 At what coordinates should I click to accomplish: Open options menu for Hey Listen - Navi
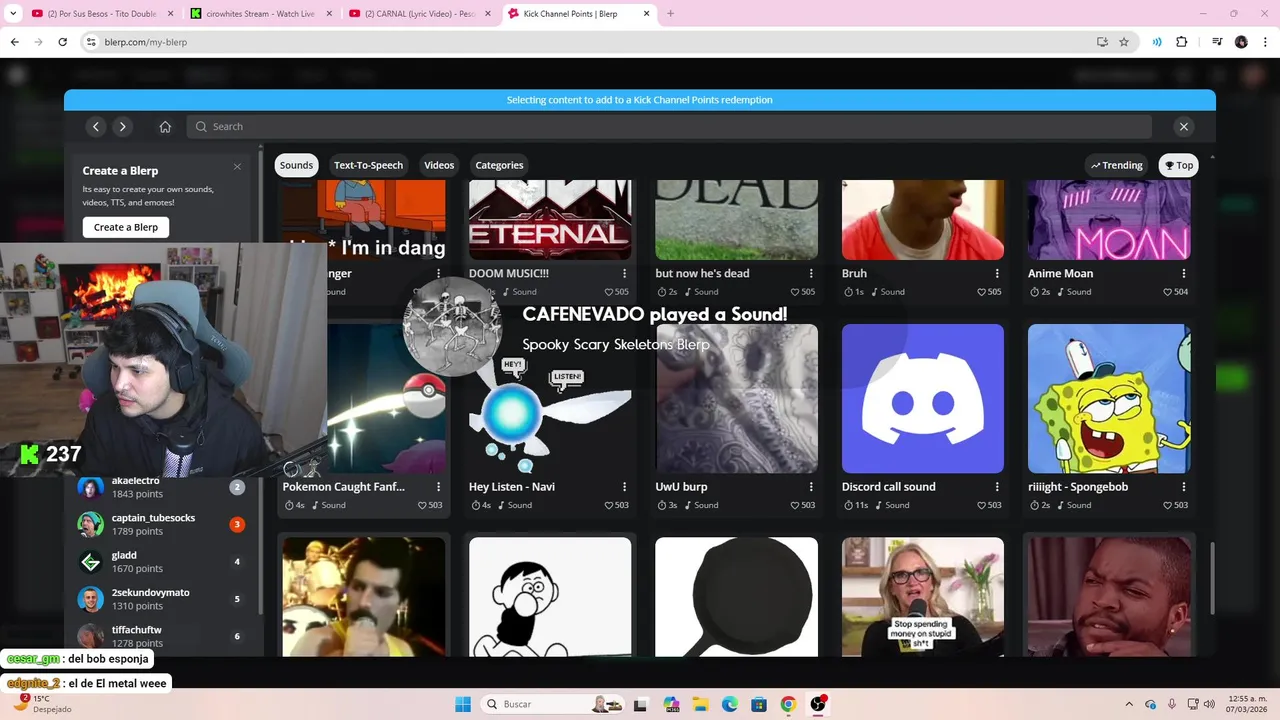click(x=625, y=487)
